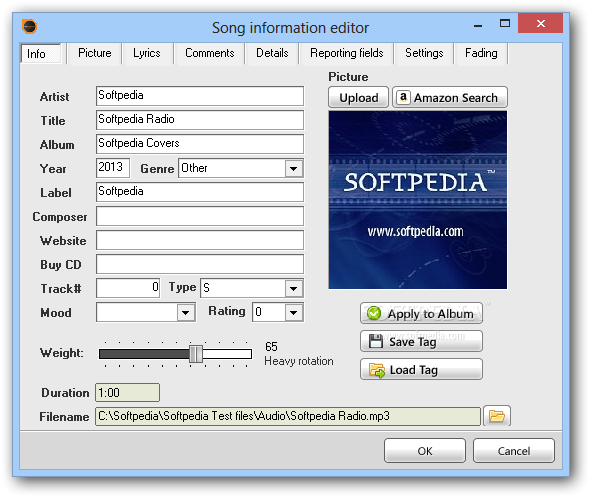Image resolution: width=590 pixels, height=497 pixels.
Task: Open the Details tab
Action: pos(272,53)
